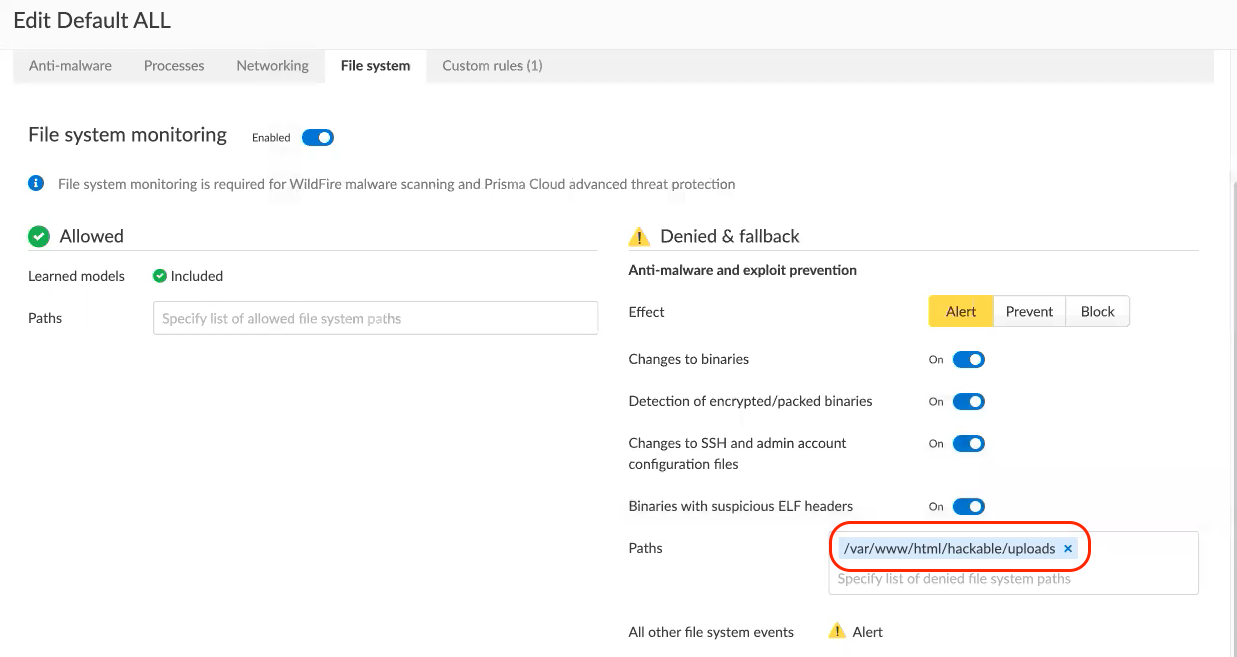
Task: Focus the denied file system paths input
Action: coord(1012,578)
